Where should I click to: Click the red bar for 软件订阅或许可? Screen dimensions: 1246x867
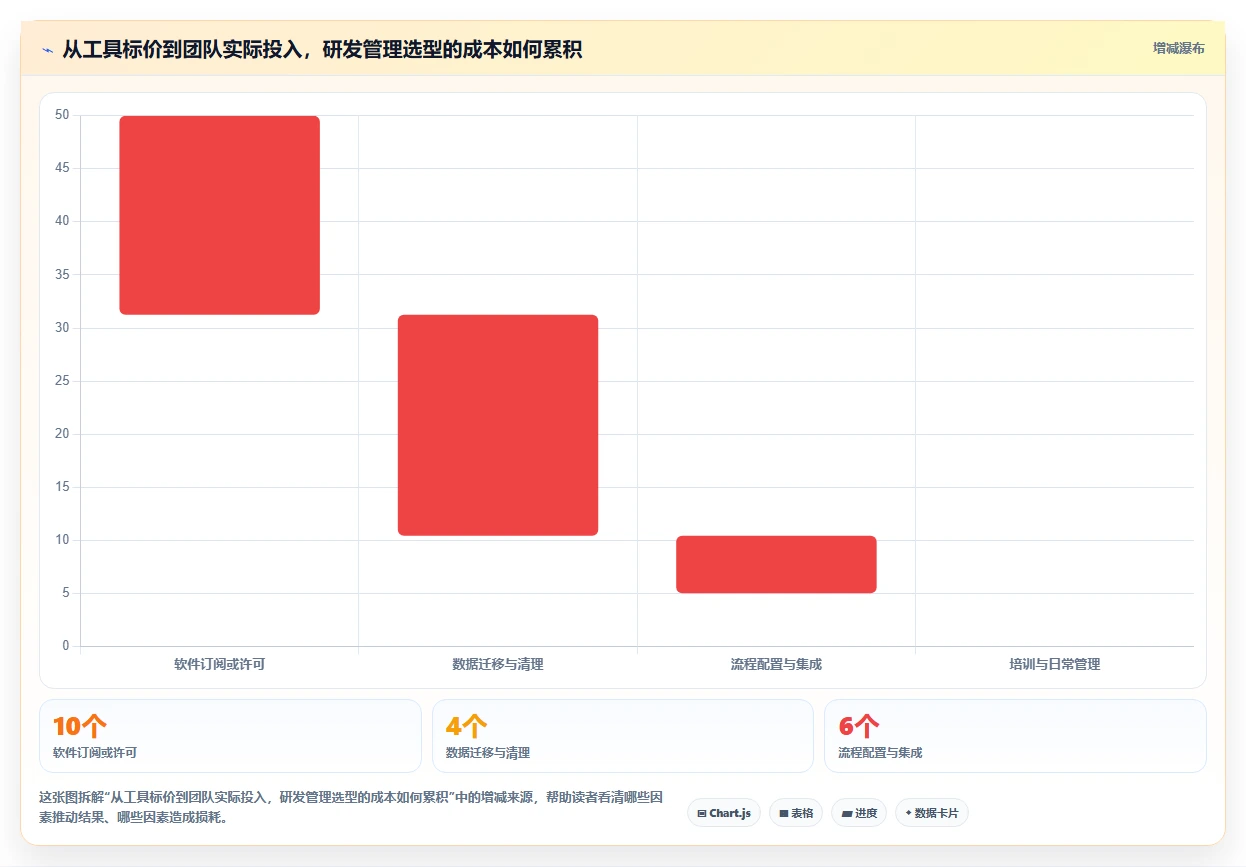click(219, 215)
